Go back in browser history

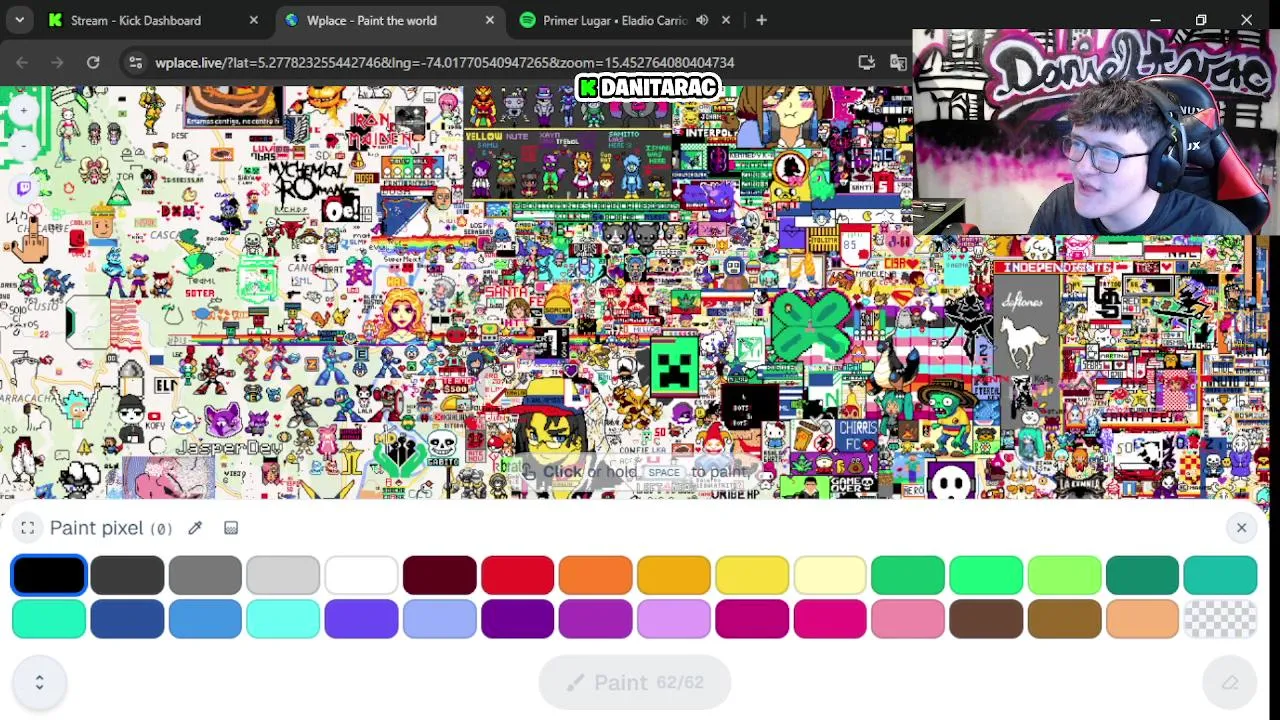click(x=22, y=62)
